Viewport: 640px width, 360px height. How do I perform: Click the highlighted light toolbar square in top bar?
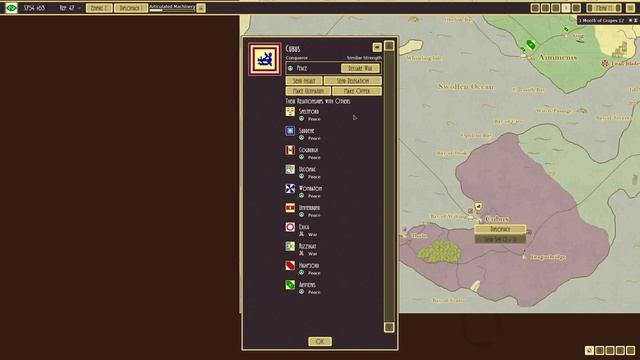click(x=566, y=8)
